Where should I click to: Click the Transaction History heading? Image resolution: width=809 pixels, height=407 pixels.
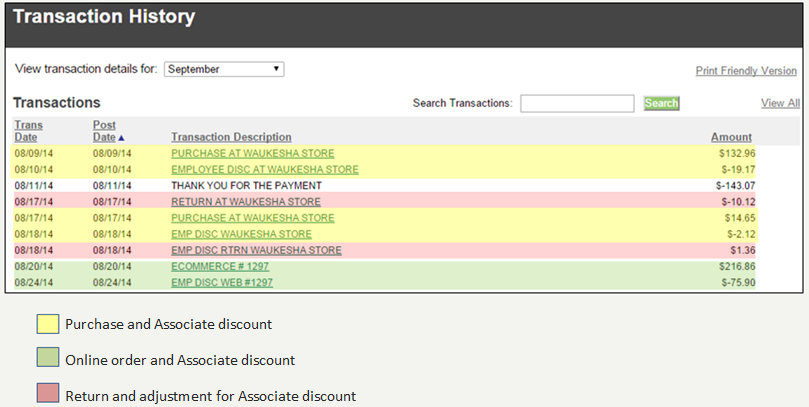tap(104, 17)
